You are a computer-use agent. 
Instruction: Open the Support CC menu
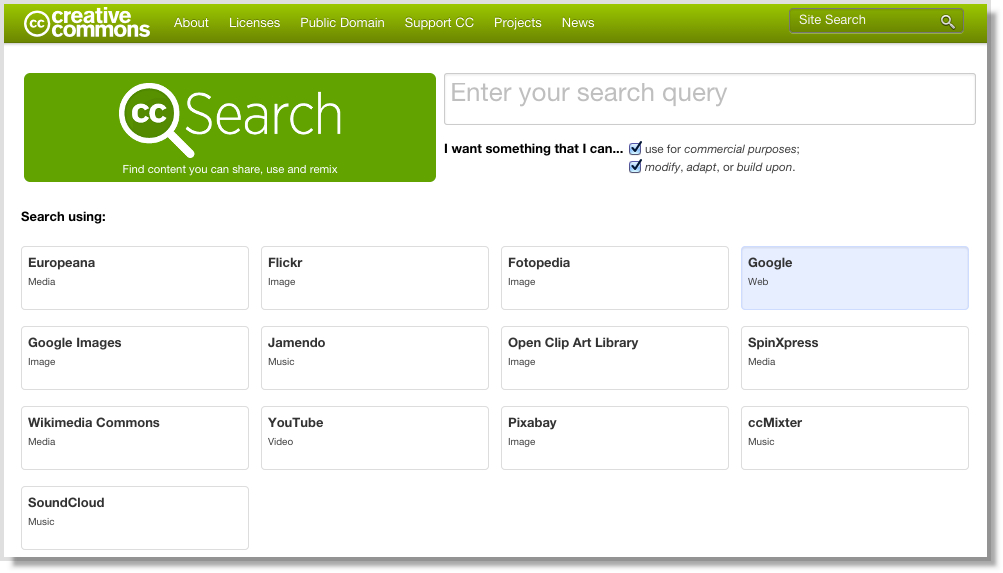[439, 22]
